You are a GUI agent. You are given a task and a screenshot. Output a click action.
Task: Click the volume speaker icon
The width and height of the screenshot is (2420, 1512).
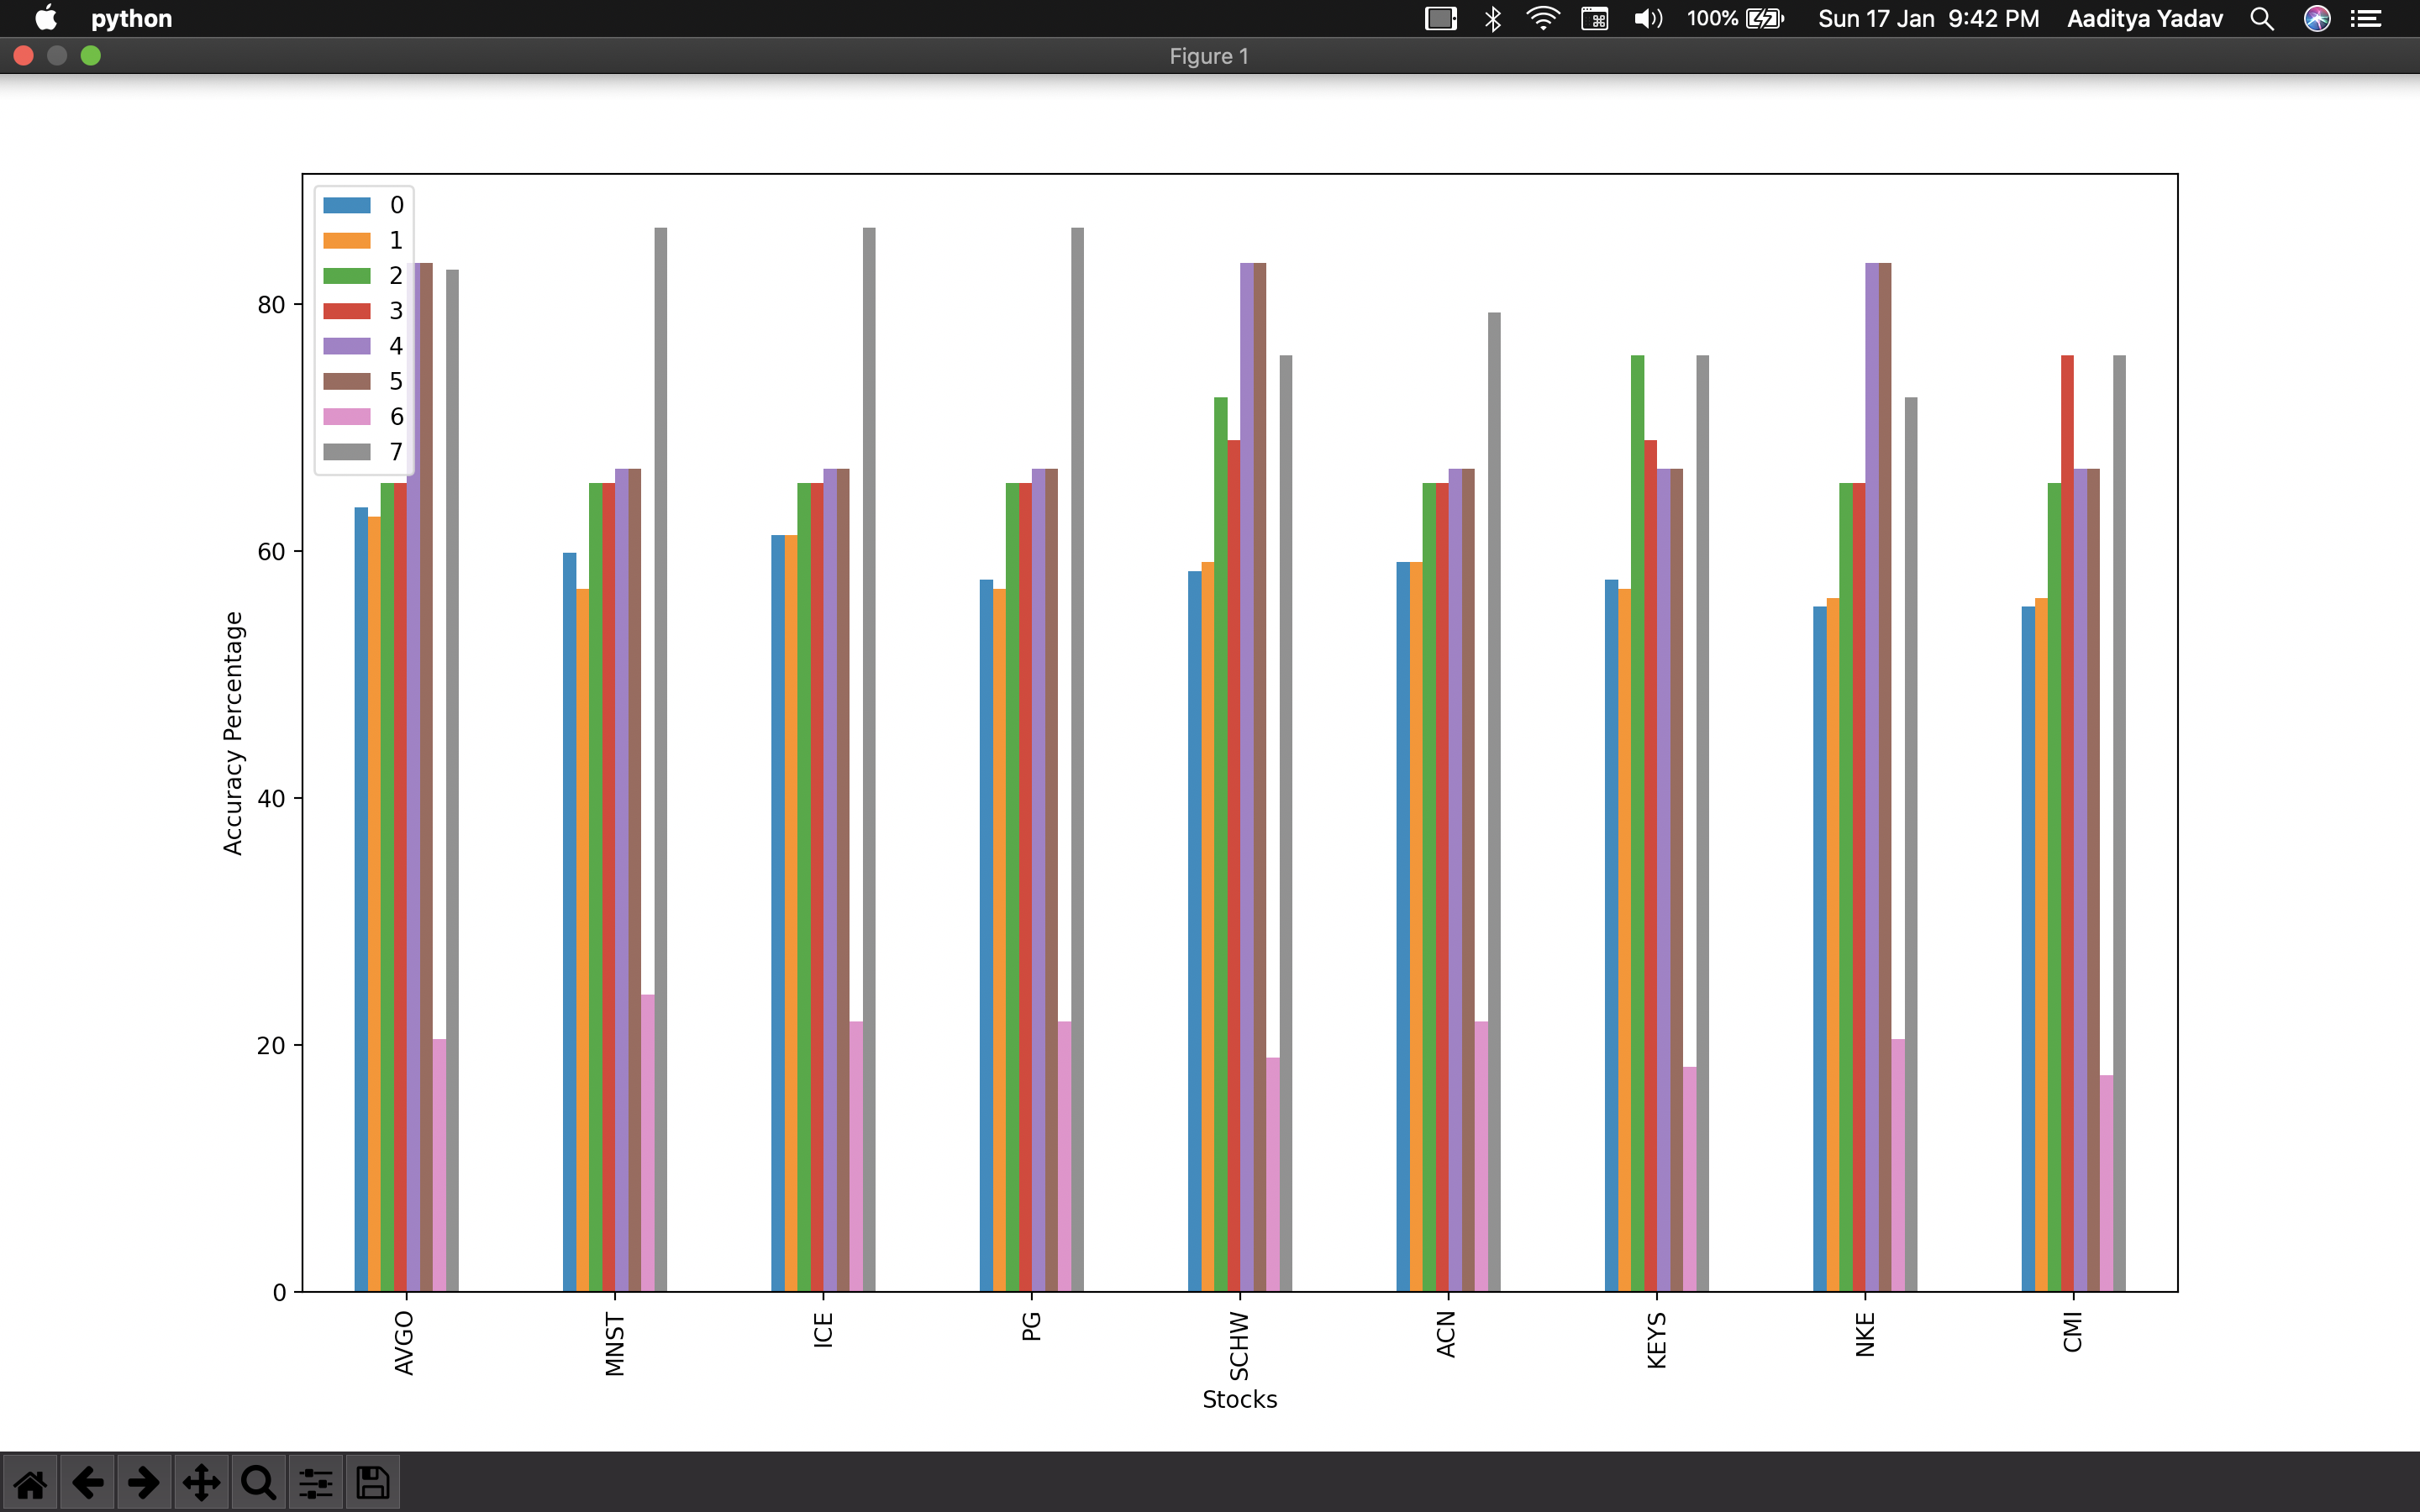[1647, 19]
